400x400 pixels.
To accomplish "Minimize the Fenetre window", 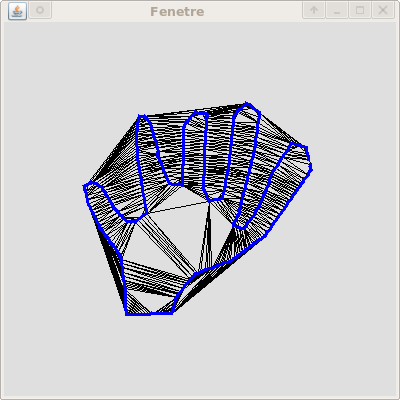I will click(337, 10).
